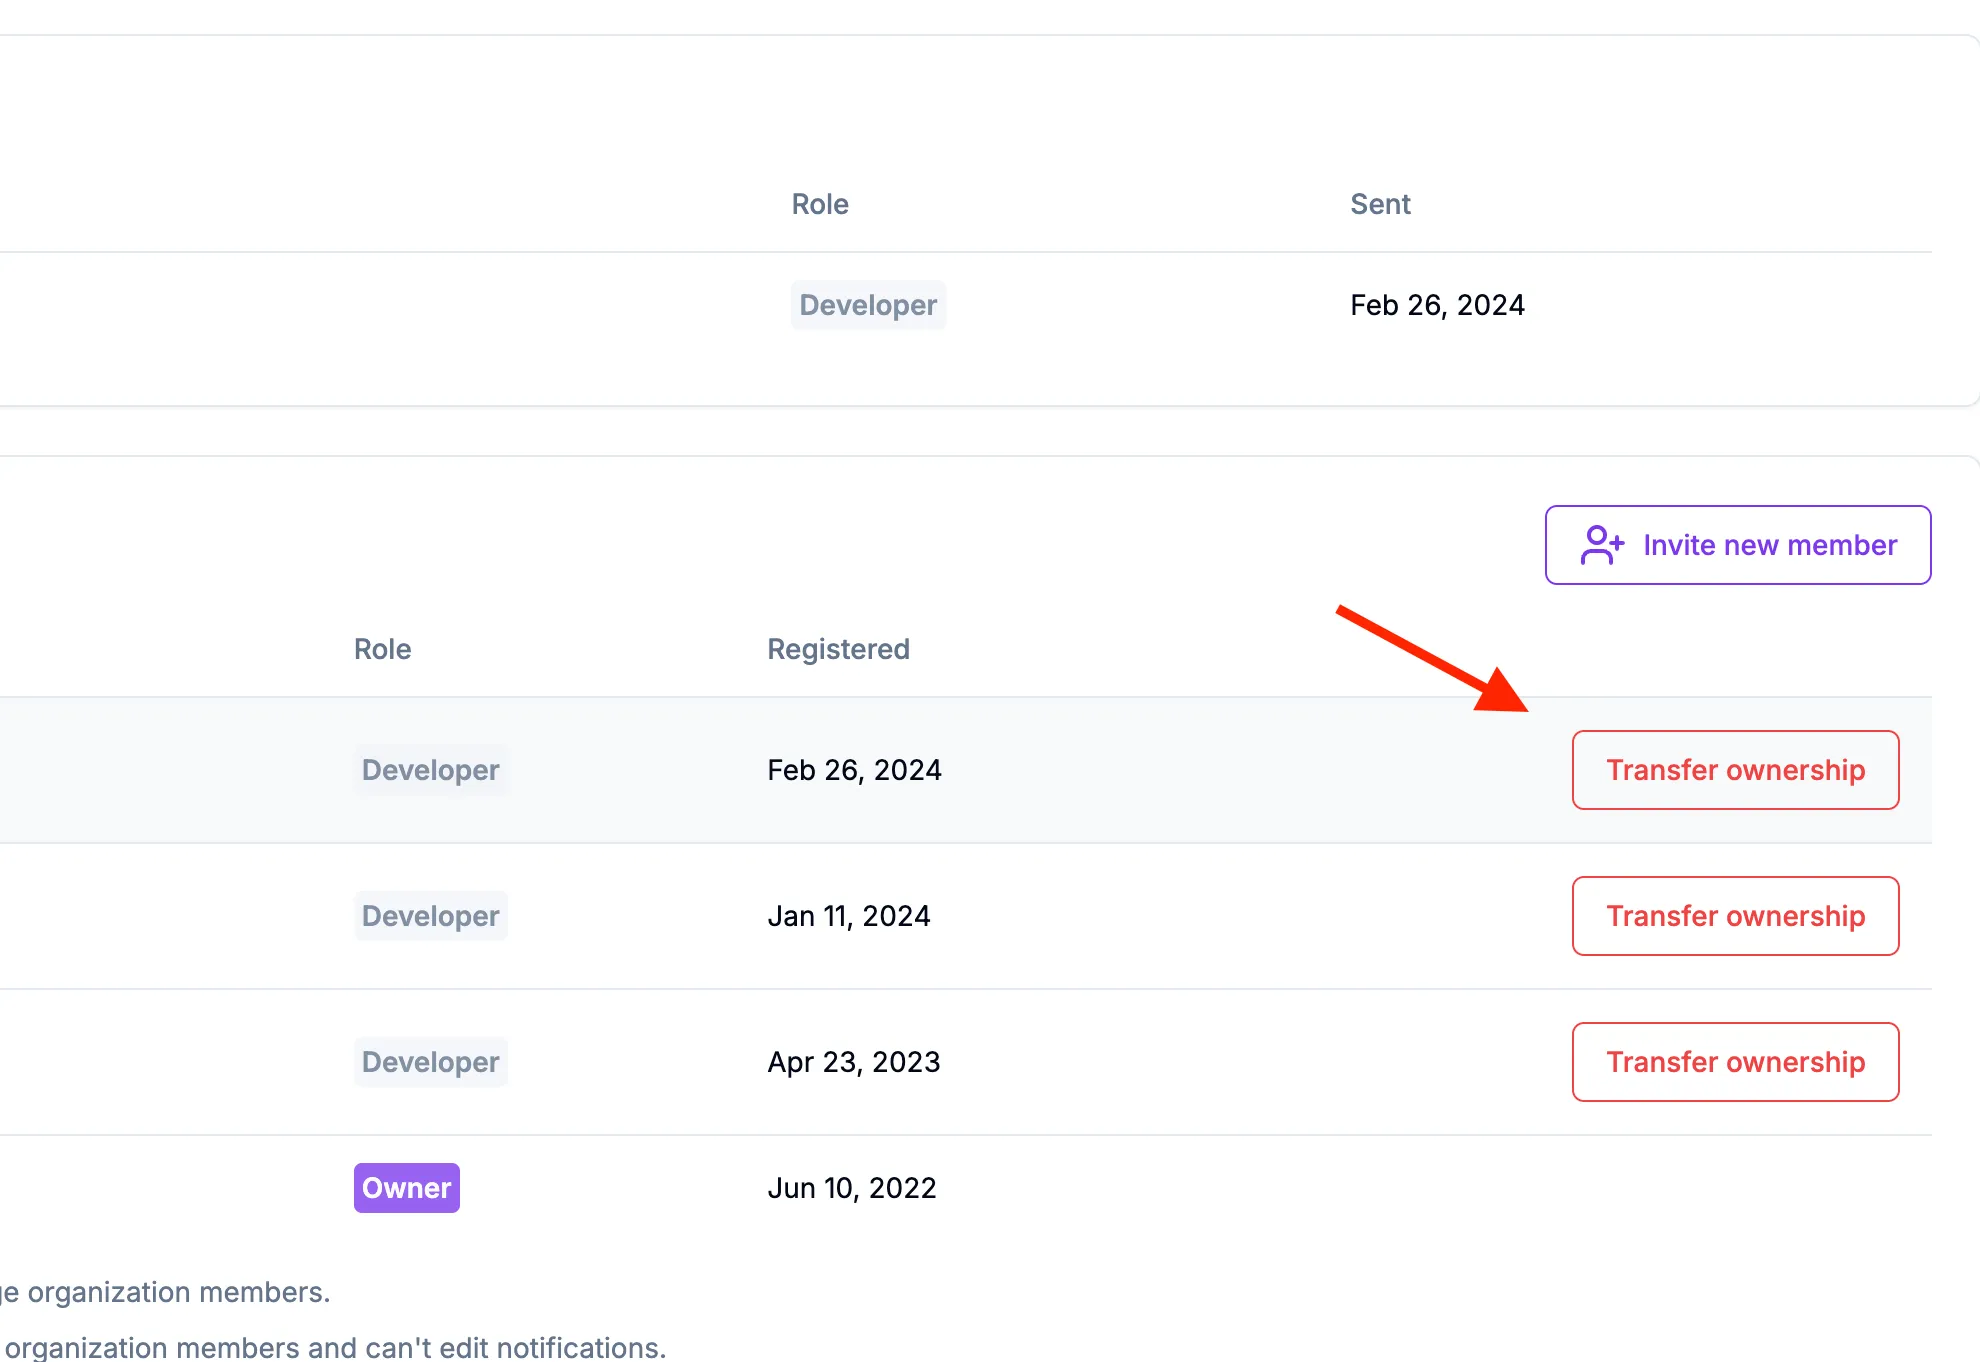Click the Jan 11, 2024 registered date
The height and width of the screenshot is (1362, 1980).
coord(849,916)
